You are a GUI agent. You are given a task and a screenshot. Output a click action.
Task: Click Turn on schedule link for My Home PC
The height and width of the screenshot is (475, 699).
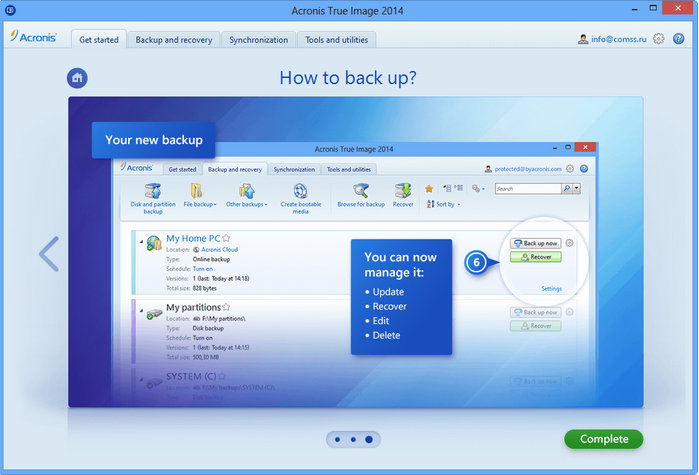tap(202, 269)
